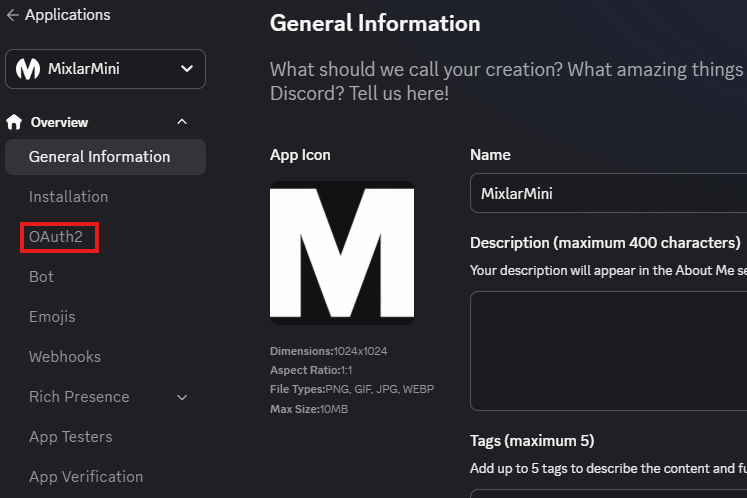Click the Tags (maximum 5) label
Image resolution: width=747 pixels, height=498 pixels.
tap(532, 441)
